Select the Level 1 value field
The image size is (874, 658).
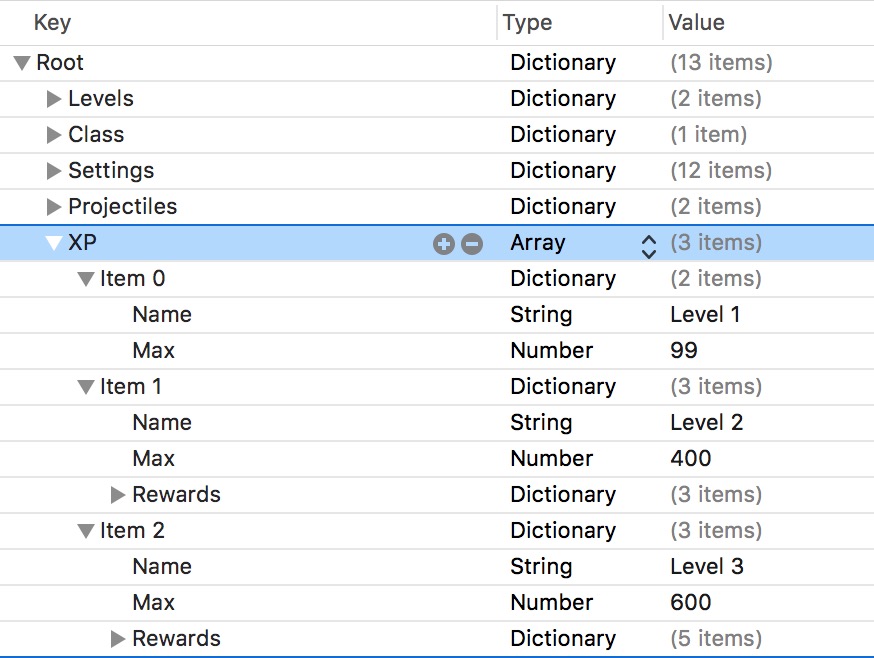(705, 315)
